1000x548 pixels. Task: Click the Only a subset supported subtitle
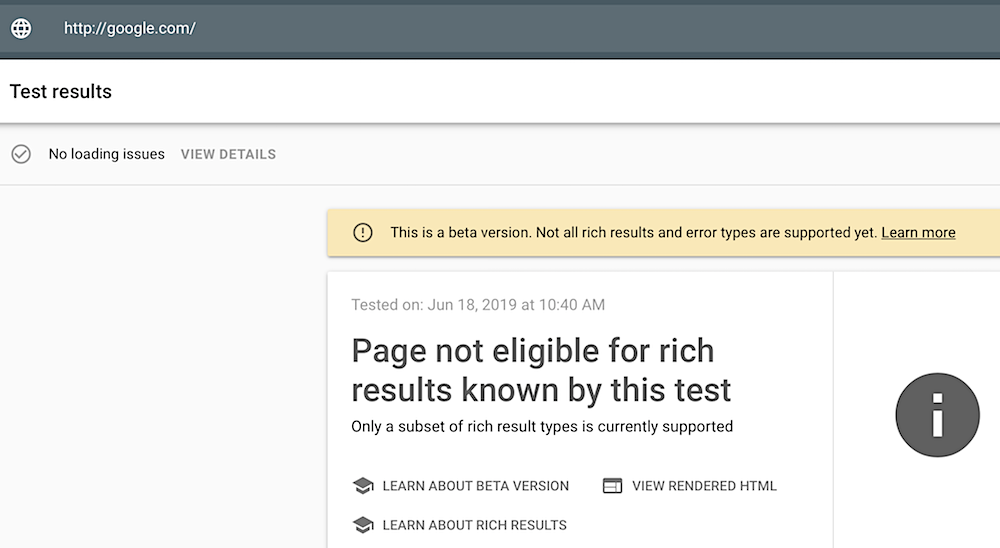click(x=542, y=426)
